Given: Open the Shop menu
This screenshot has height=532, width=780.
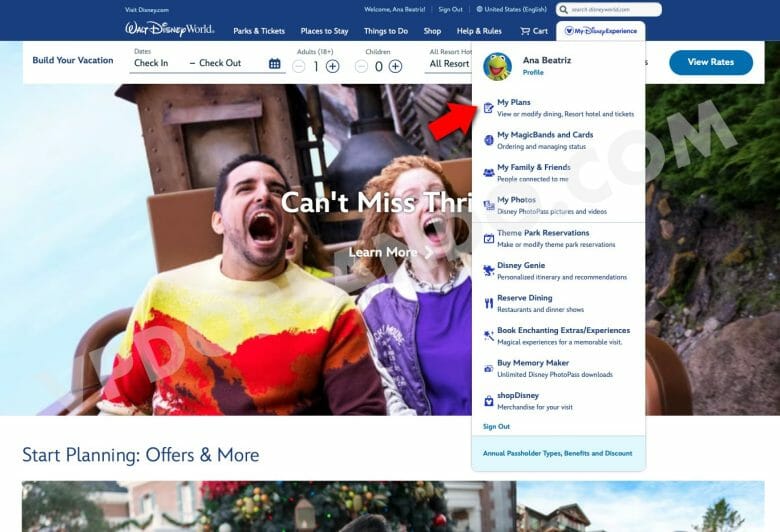Looking at the screenshot, I should pos(432,31).
